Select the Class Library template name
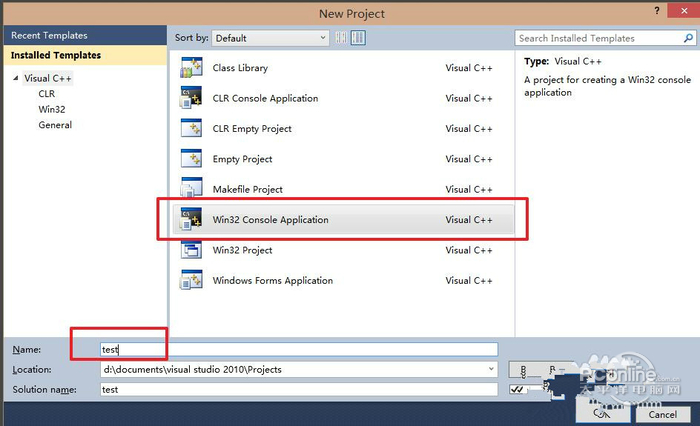Viewport: 700px width, 426px height. click(240, 68)
